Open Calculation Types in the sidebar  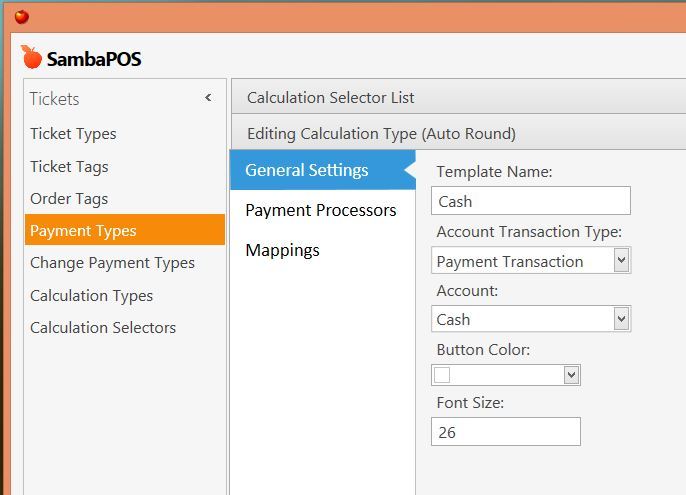[x=91, y=296]
